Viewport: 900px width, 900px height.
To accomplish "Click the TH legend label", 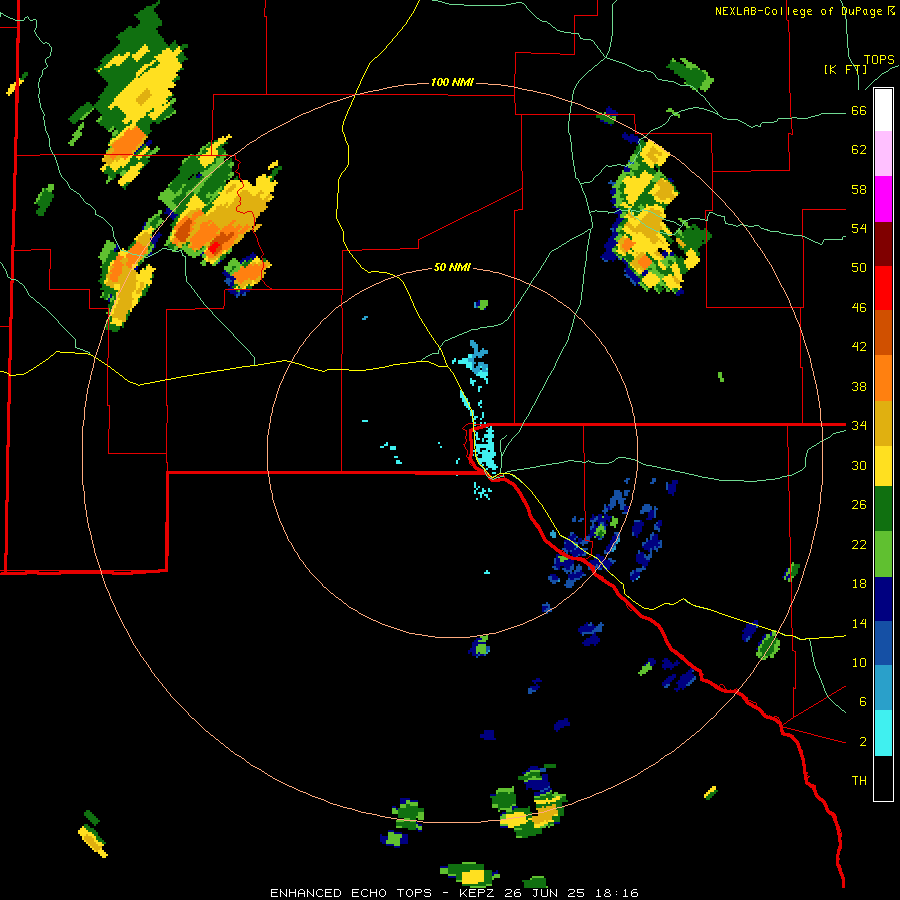I will pyautogui.click(x=859, y=781).
